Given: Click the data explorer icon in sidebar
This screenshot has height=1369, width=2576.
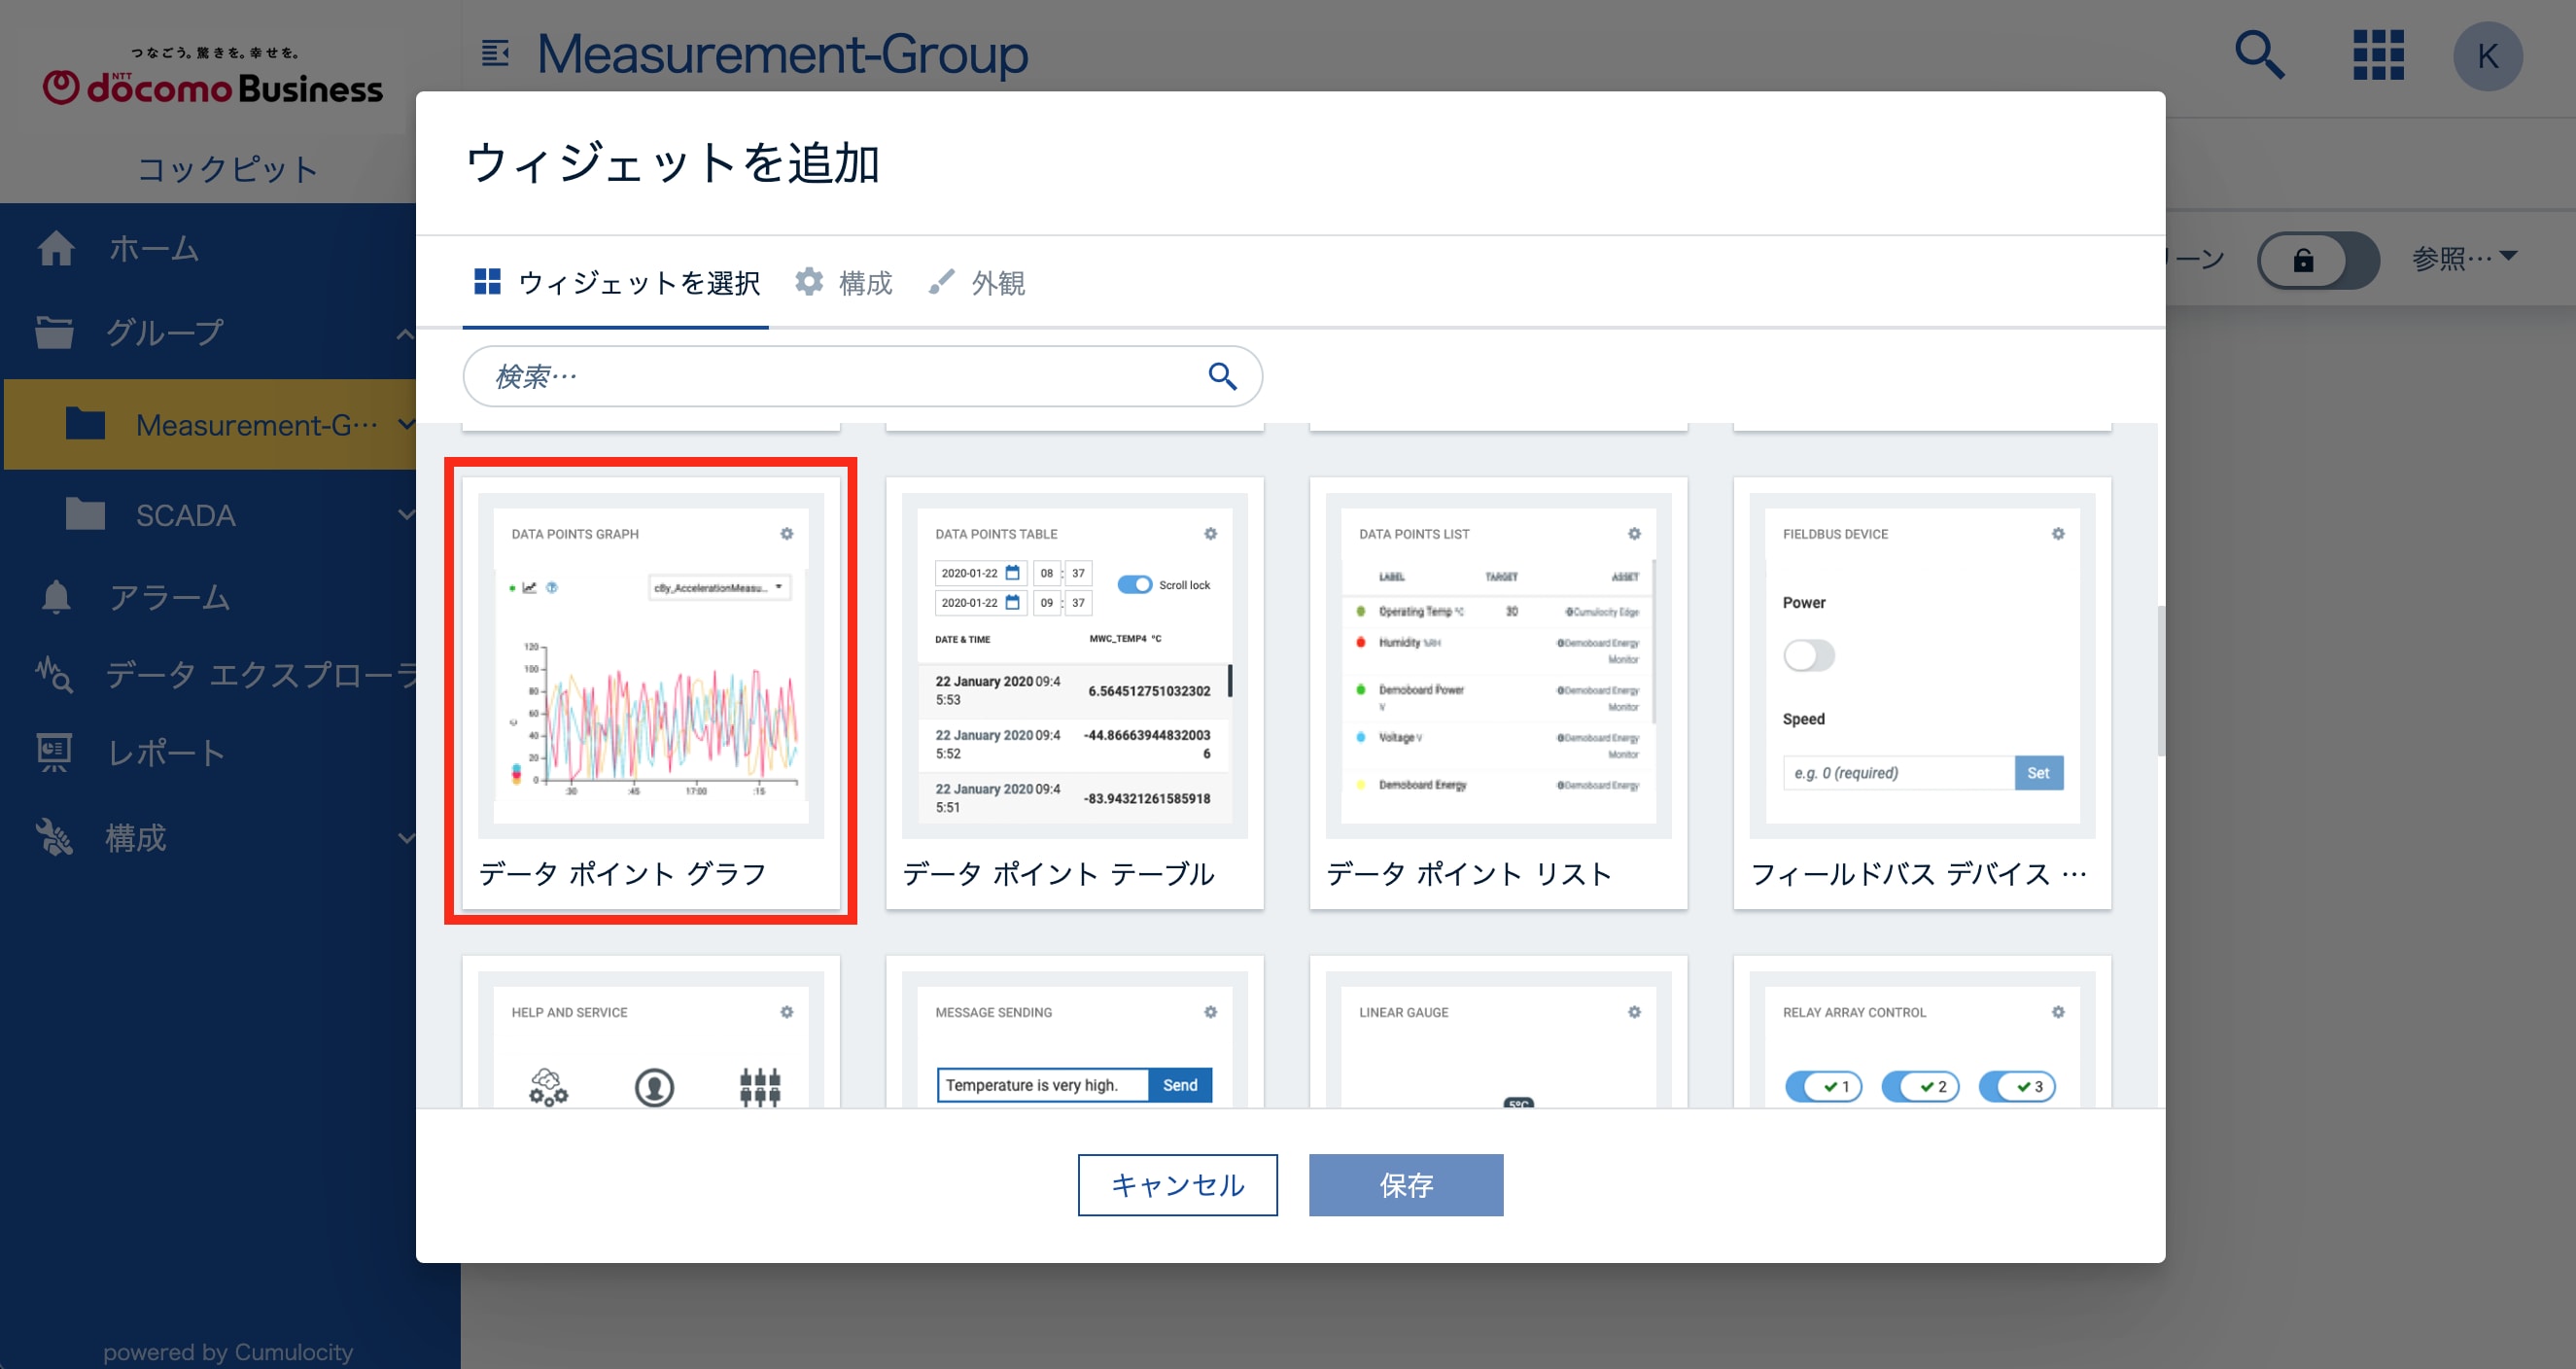Looking at the screenshot, I should coord(54,675).
